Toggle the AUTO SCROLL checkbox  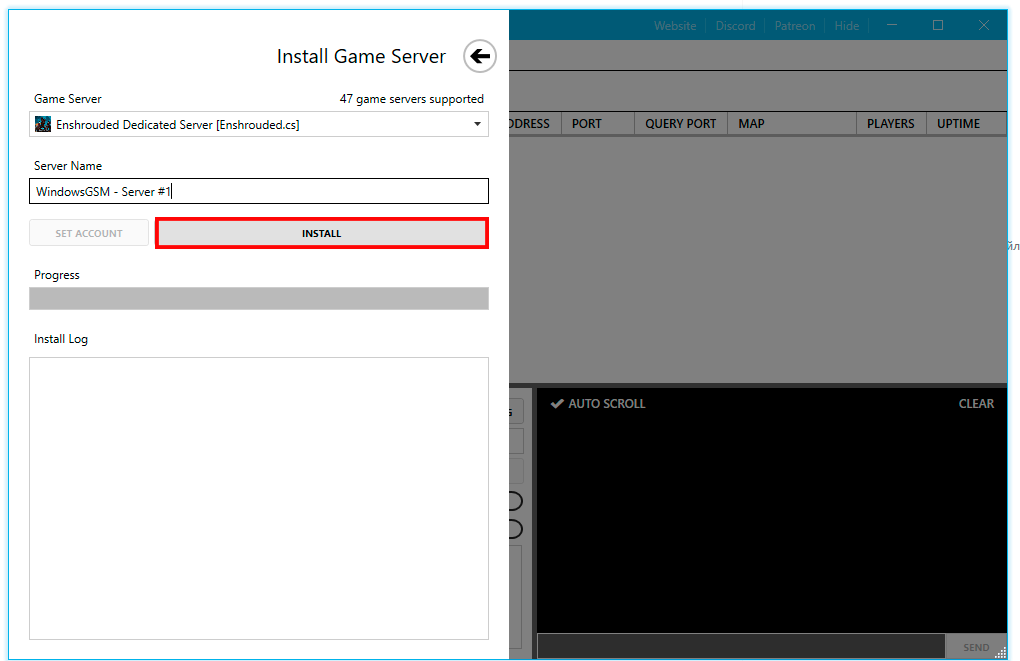pos(598,404)
